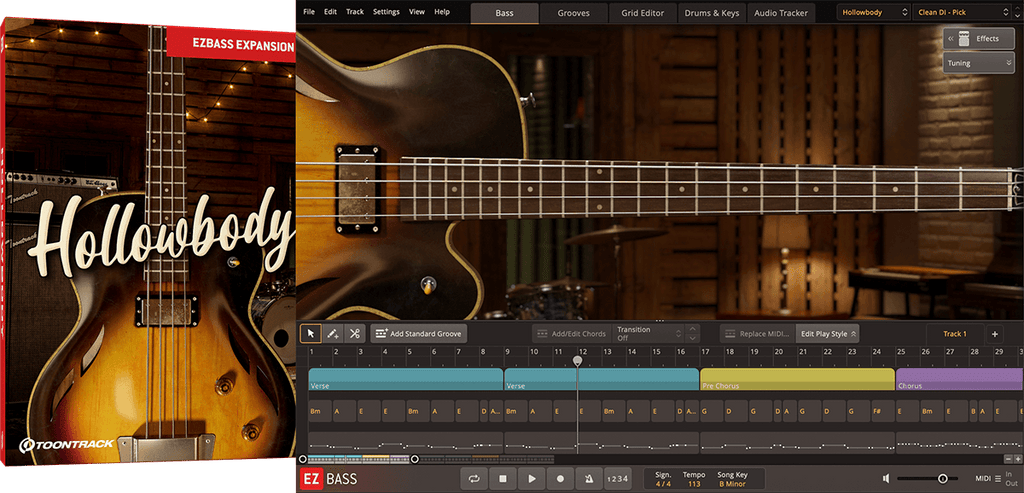Image resolution: width=1024 pixels, height=493 pixels.
Task: Toggle the metronome
Action: pyautogui.click(x=589, y=479)
